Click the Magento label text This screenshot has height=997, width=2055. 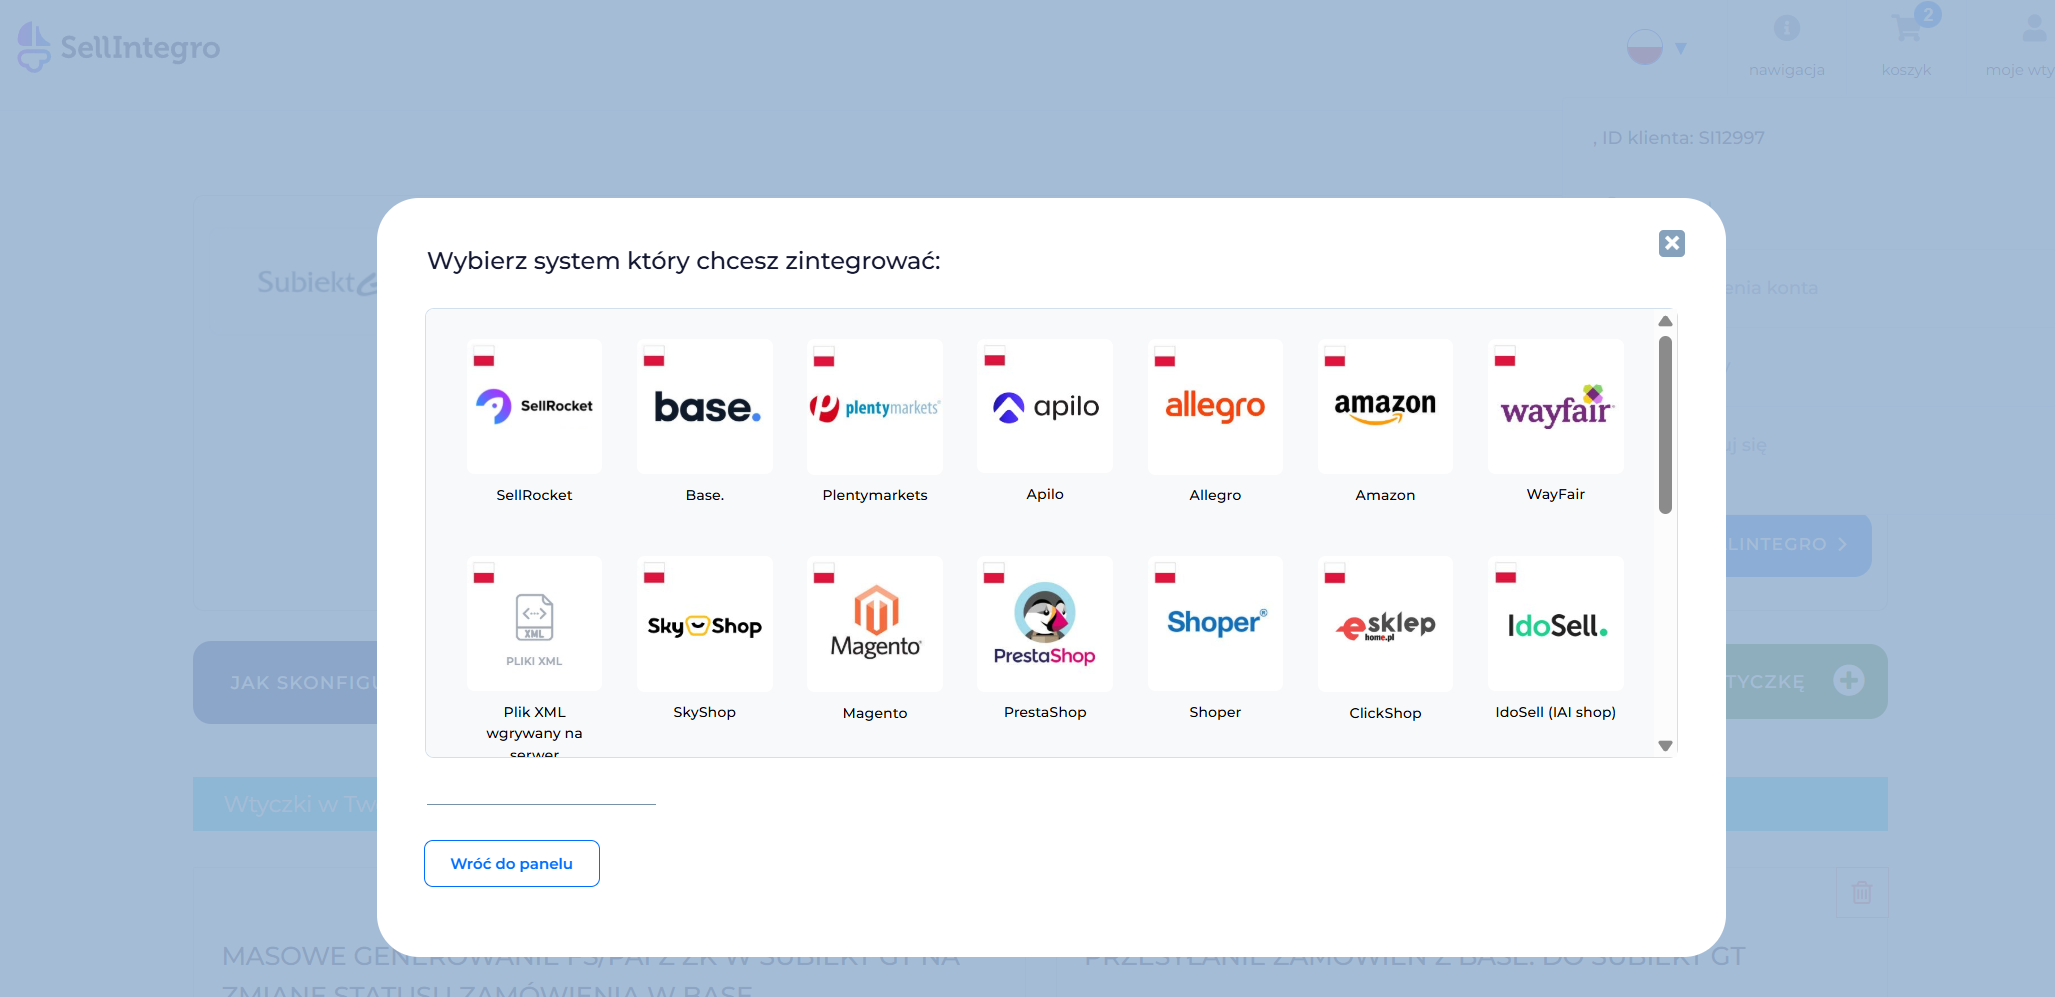click(875, 713)
